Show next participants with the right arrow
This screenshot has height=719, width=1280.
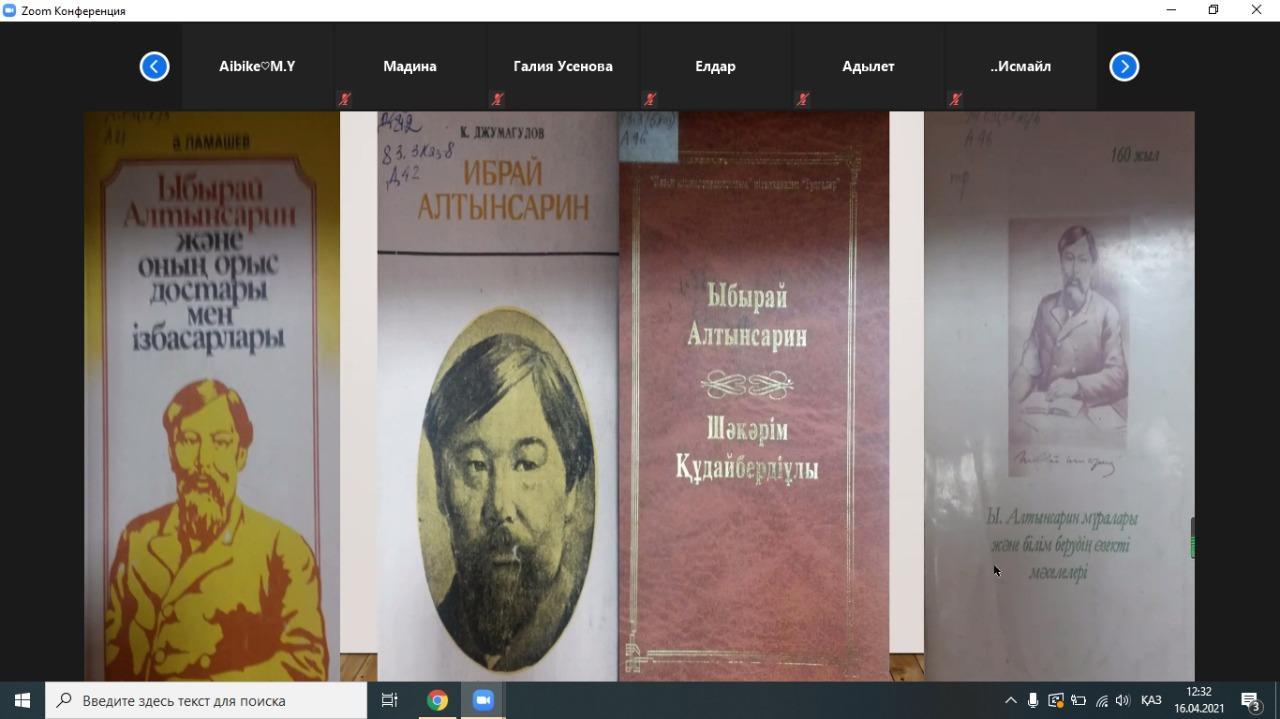1124,67
